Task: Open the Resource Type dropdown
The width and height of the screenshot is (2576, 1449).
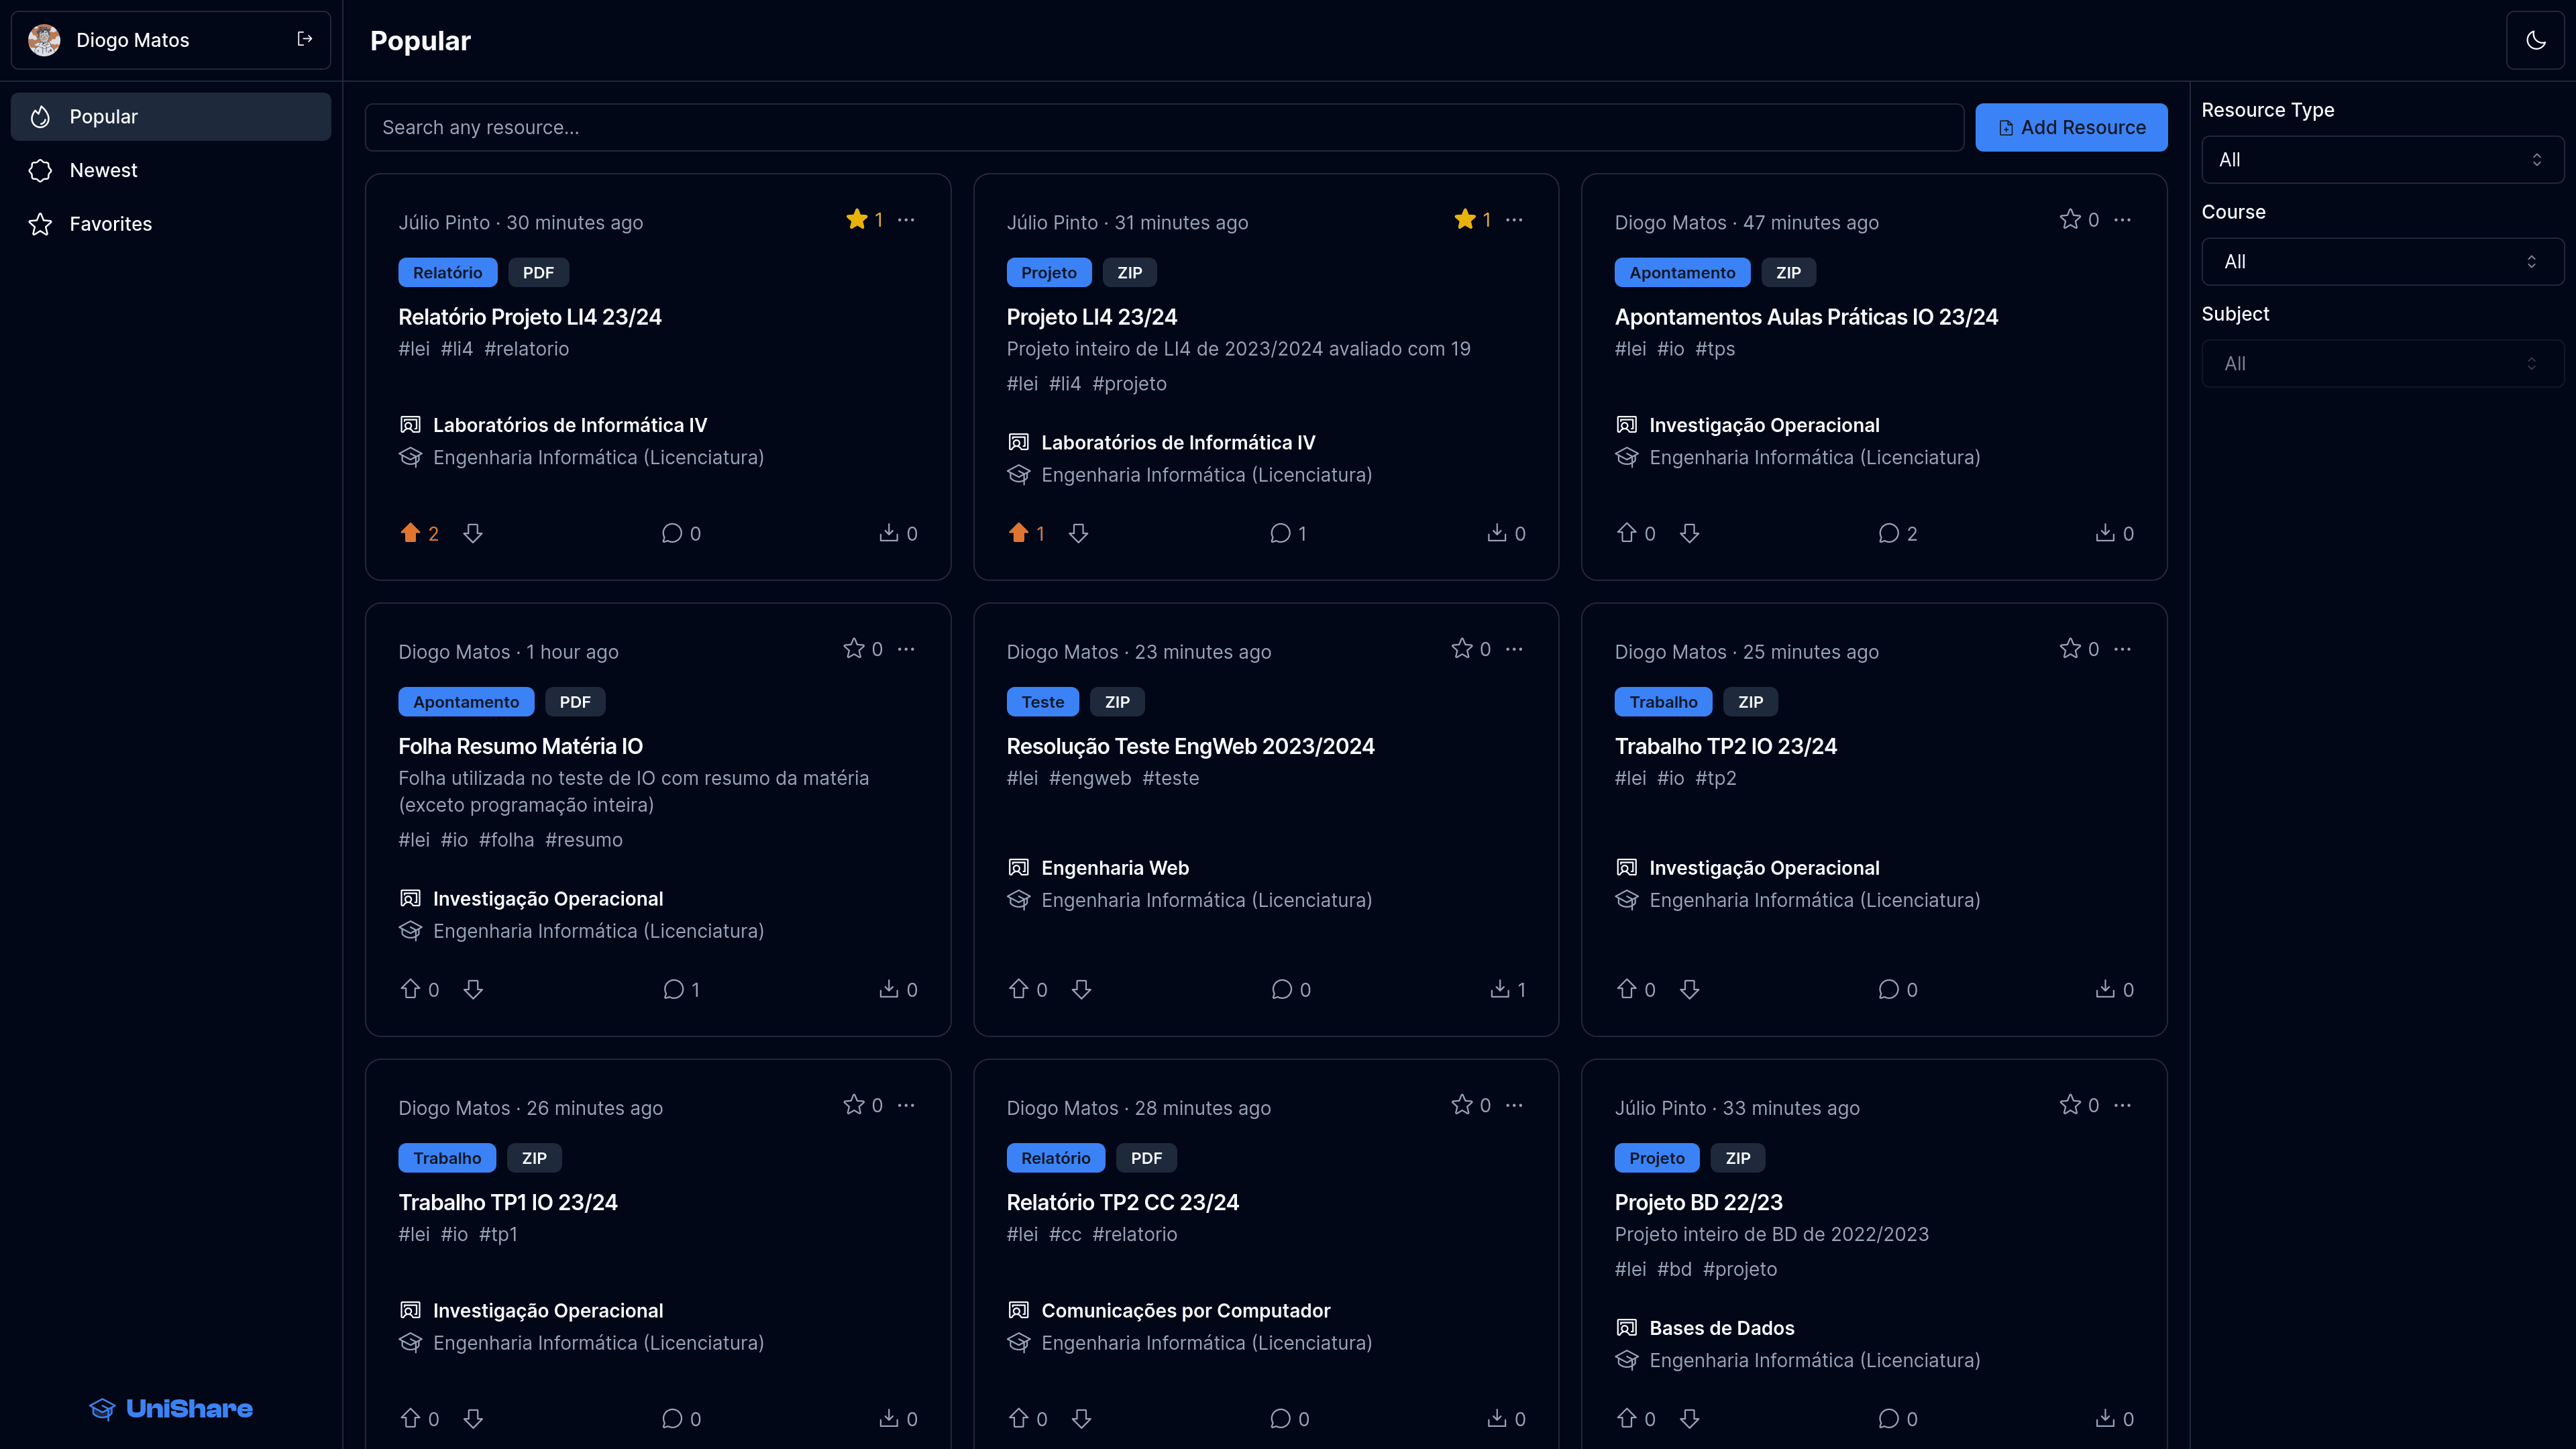Action: (2382, 160)
